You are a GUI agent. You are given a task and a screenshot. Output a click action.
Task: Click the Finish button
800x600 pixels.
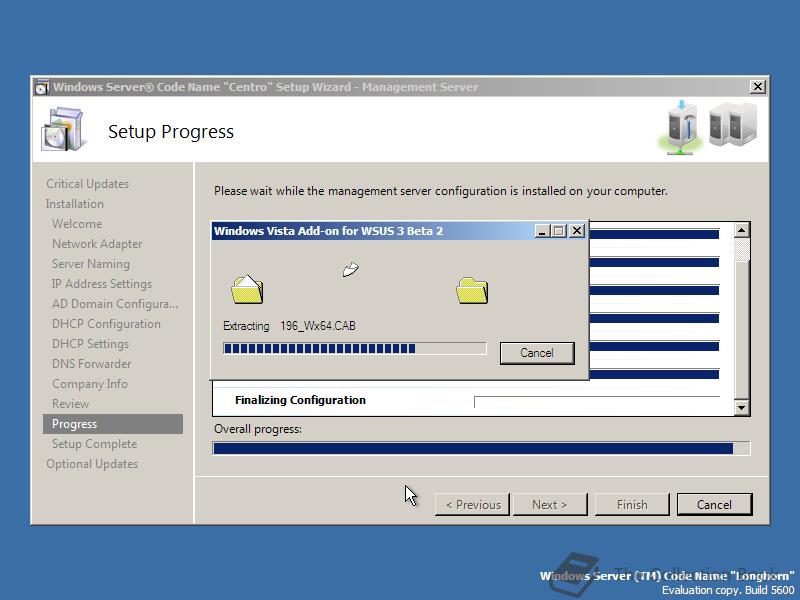point(632,505)
